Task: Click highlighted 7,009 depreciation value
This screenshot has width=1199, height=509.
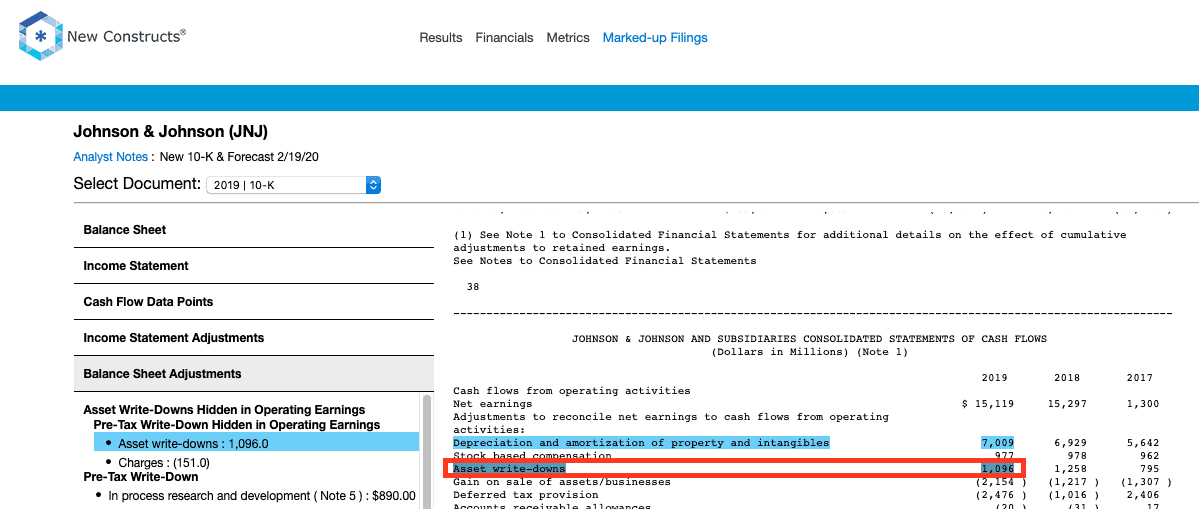Action: point(997,443)
